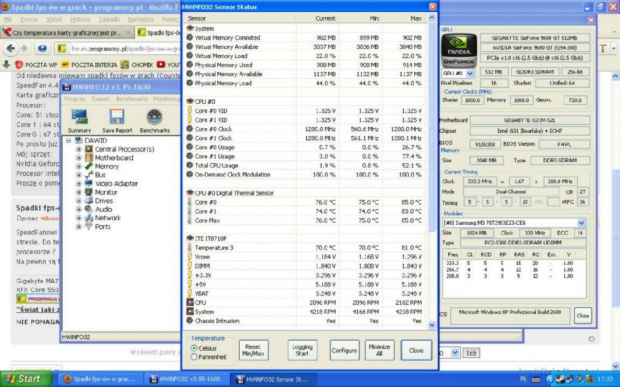Select the Fahrenheit temperature option

click(194, 357)
